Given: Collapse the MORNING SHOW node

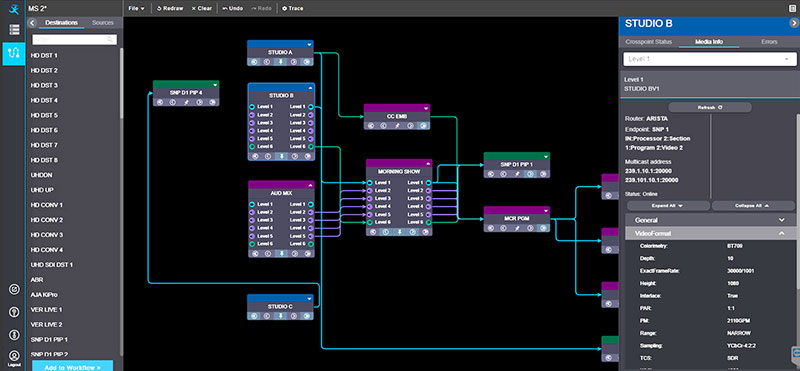Looking at the screenshot, I should (427, 163).
